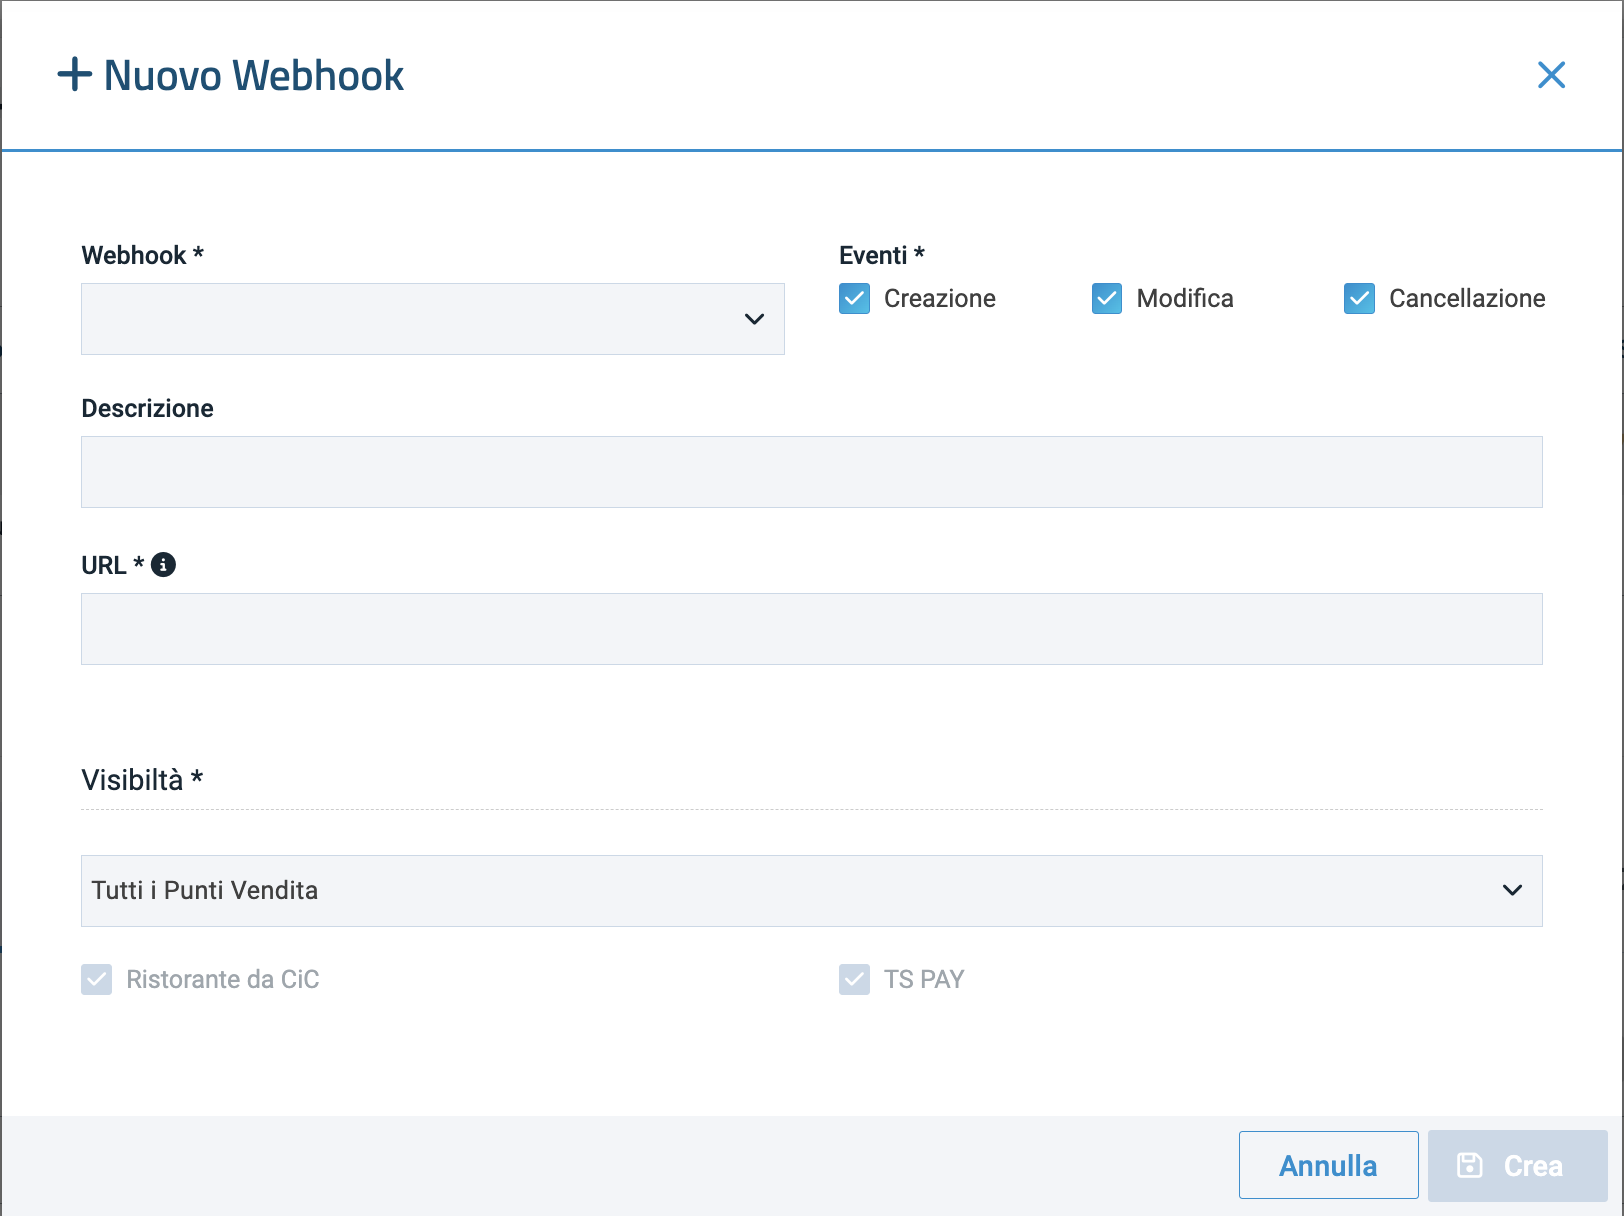1624x1216 pixels.
Task: Click the Cancellazione label text
Action: [x=1466, y=299]
